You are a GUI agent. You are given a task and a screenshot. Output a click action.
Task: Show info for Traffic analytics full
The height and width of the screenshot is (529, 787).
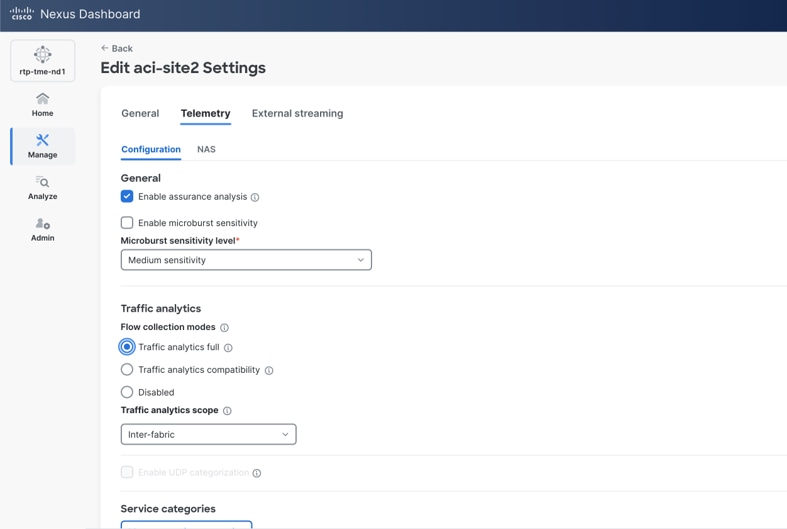(228, 348)
